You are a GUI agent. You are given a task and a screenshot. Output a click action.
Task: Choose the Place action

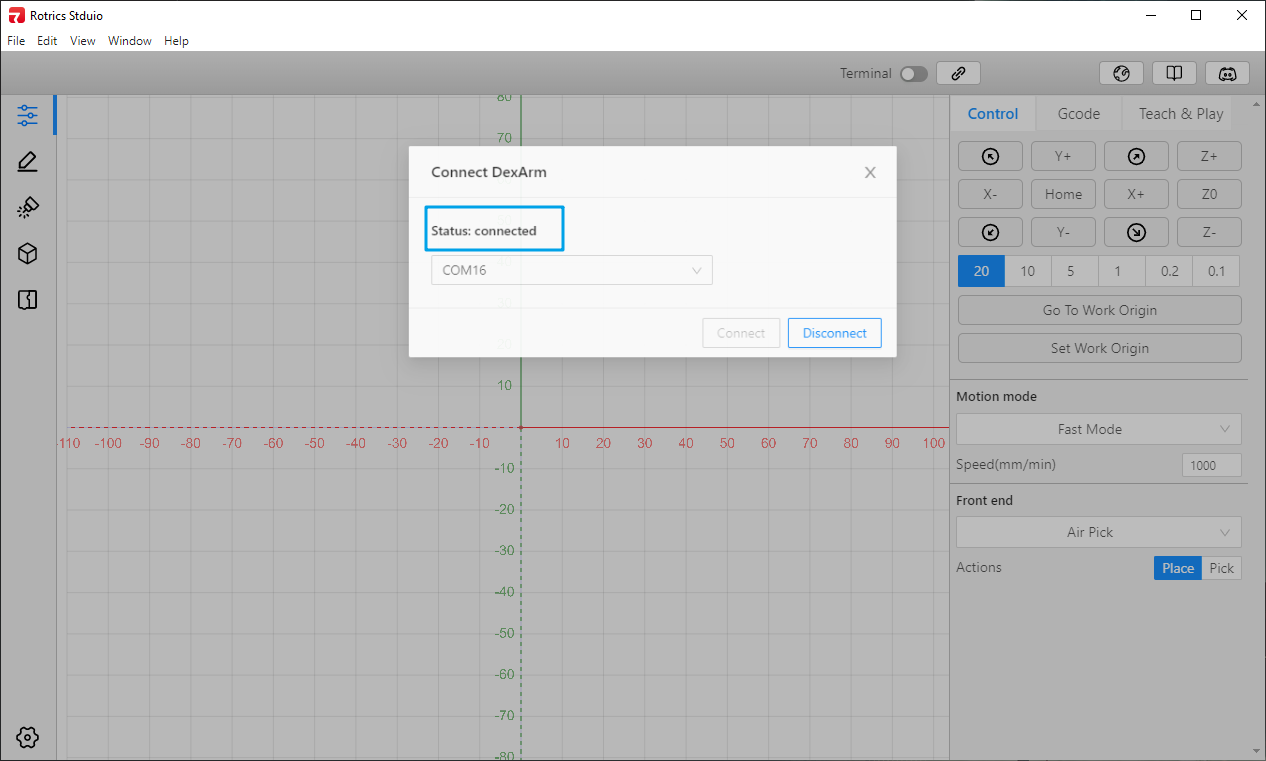pyautogui.click(x=1178, y=568)
